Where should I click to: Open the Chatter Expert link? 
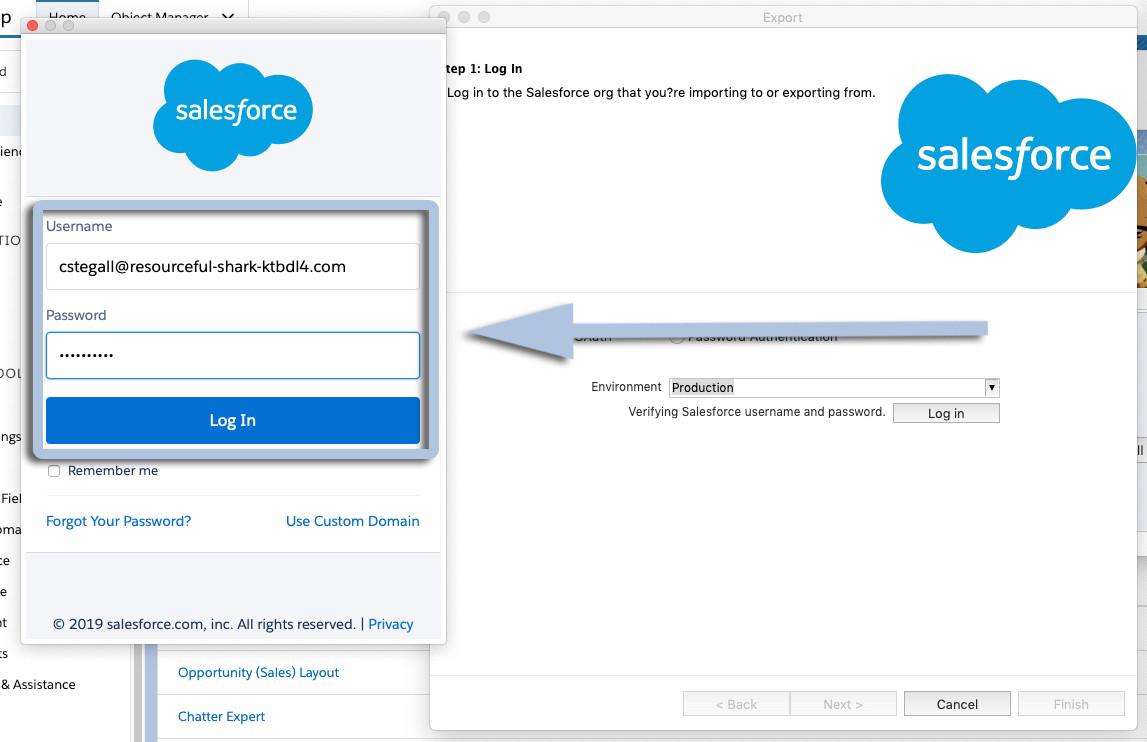(x=221, y=716)
